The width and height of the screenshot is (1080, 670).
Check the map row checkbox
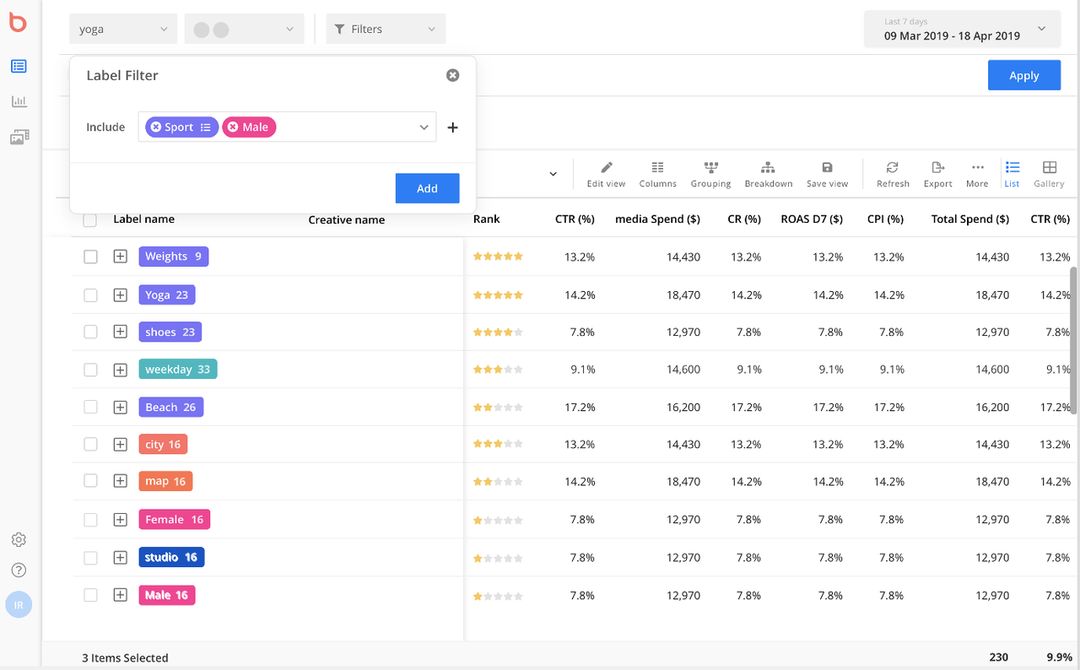(90, 481)
